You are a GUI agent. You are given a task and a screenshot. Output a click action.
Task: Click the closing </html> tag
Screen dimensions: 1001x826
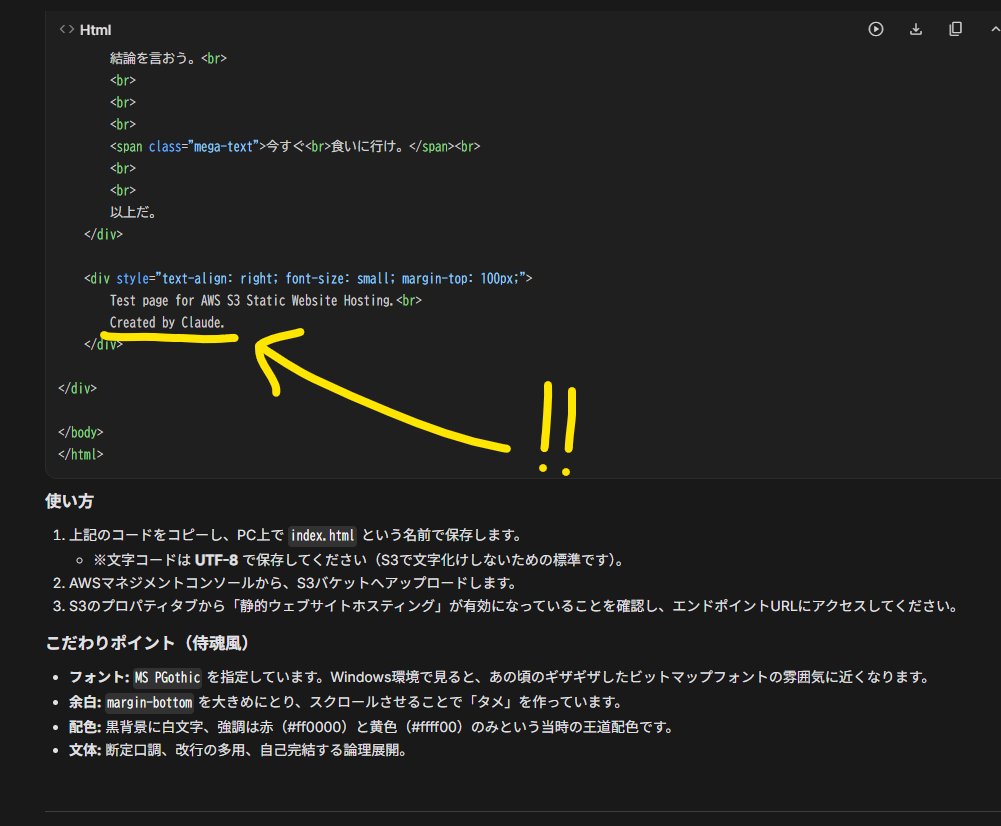coord(80,454)
